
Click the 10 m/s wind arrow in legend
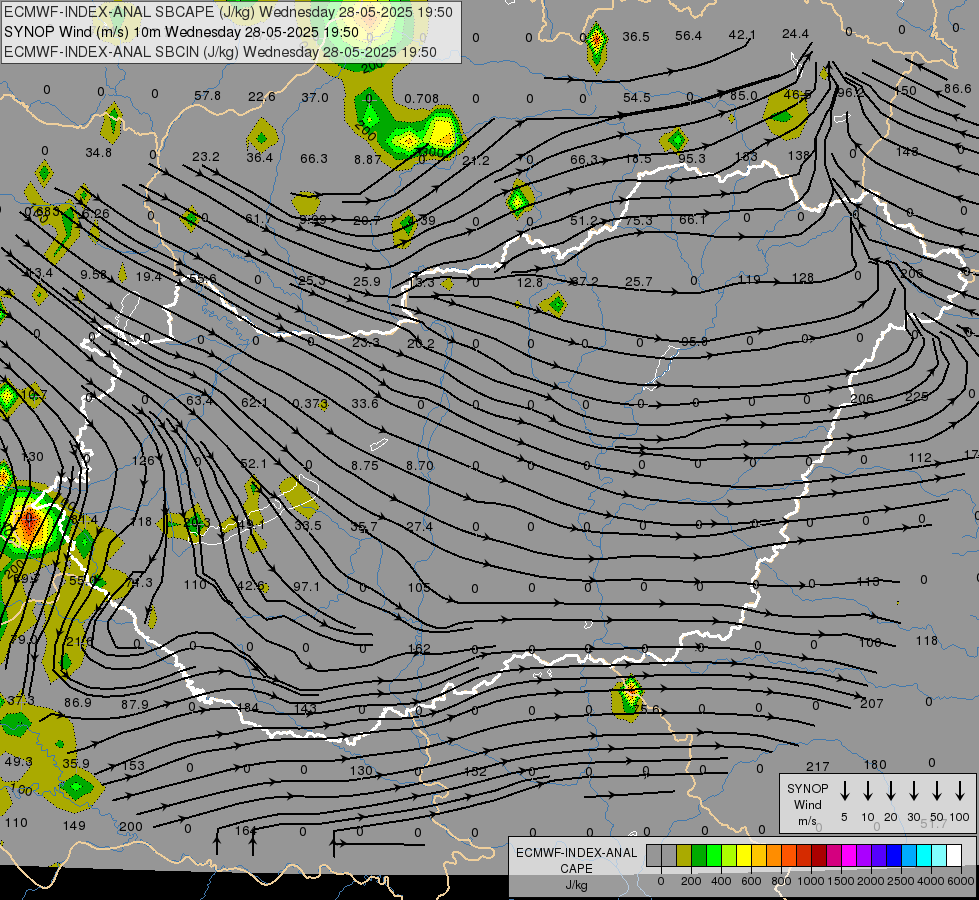(x=868, y=790)
